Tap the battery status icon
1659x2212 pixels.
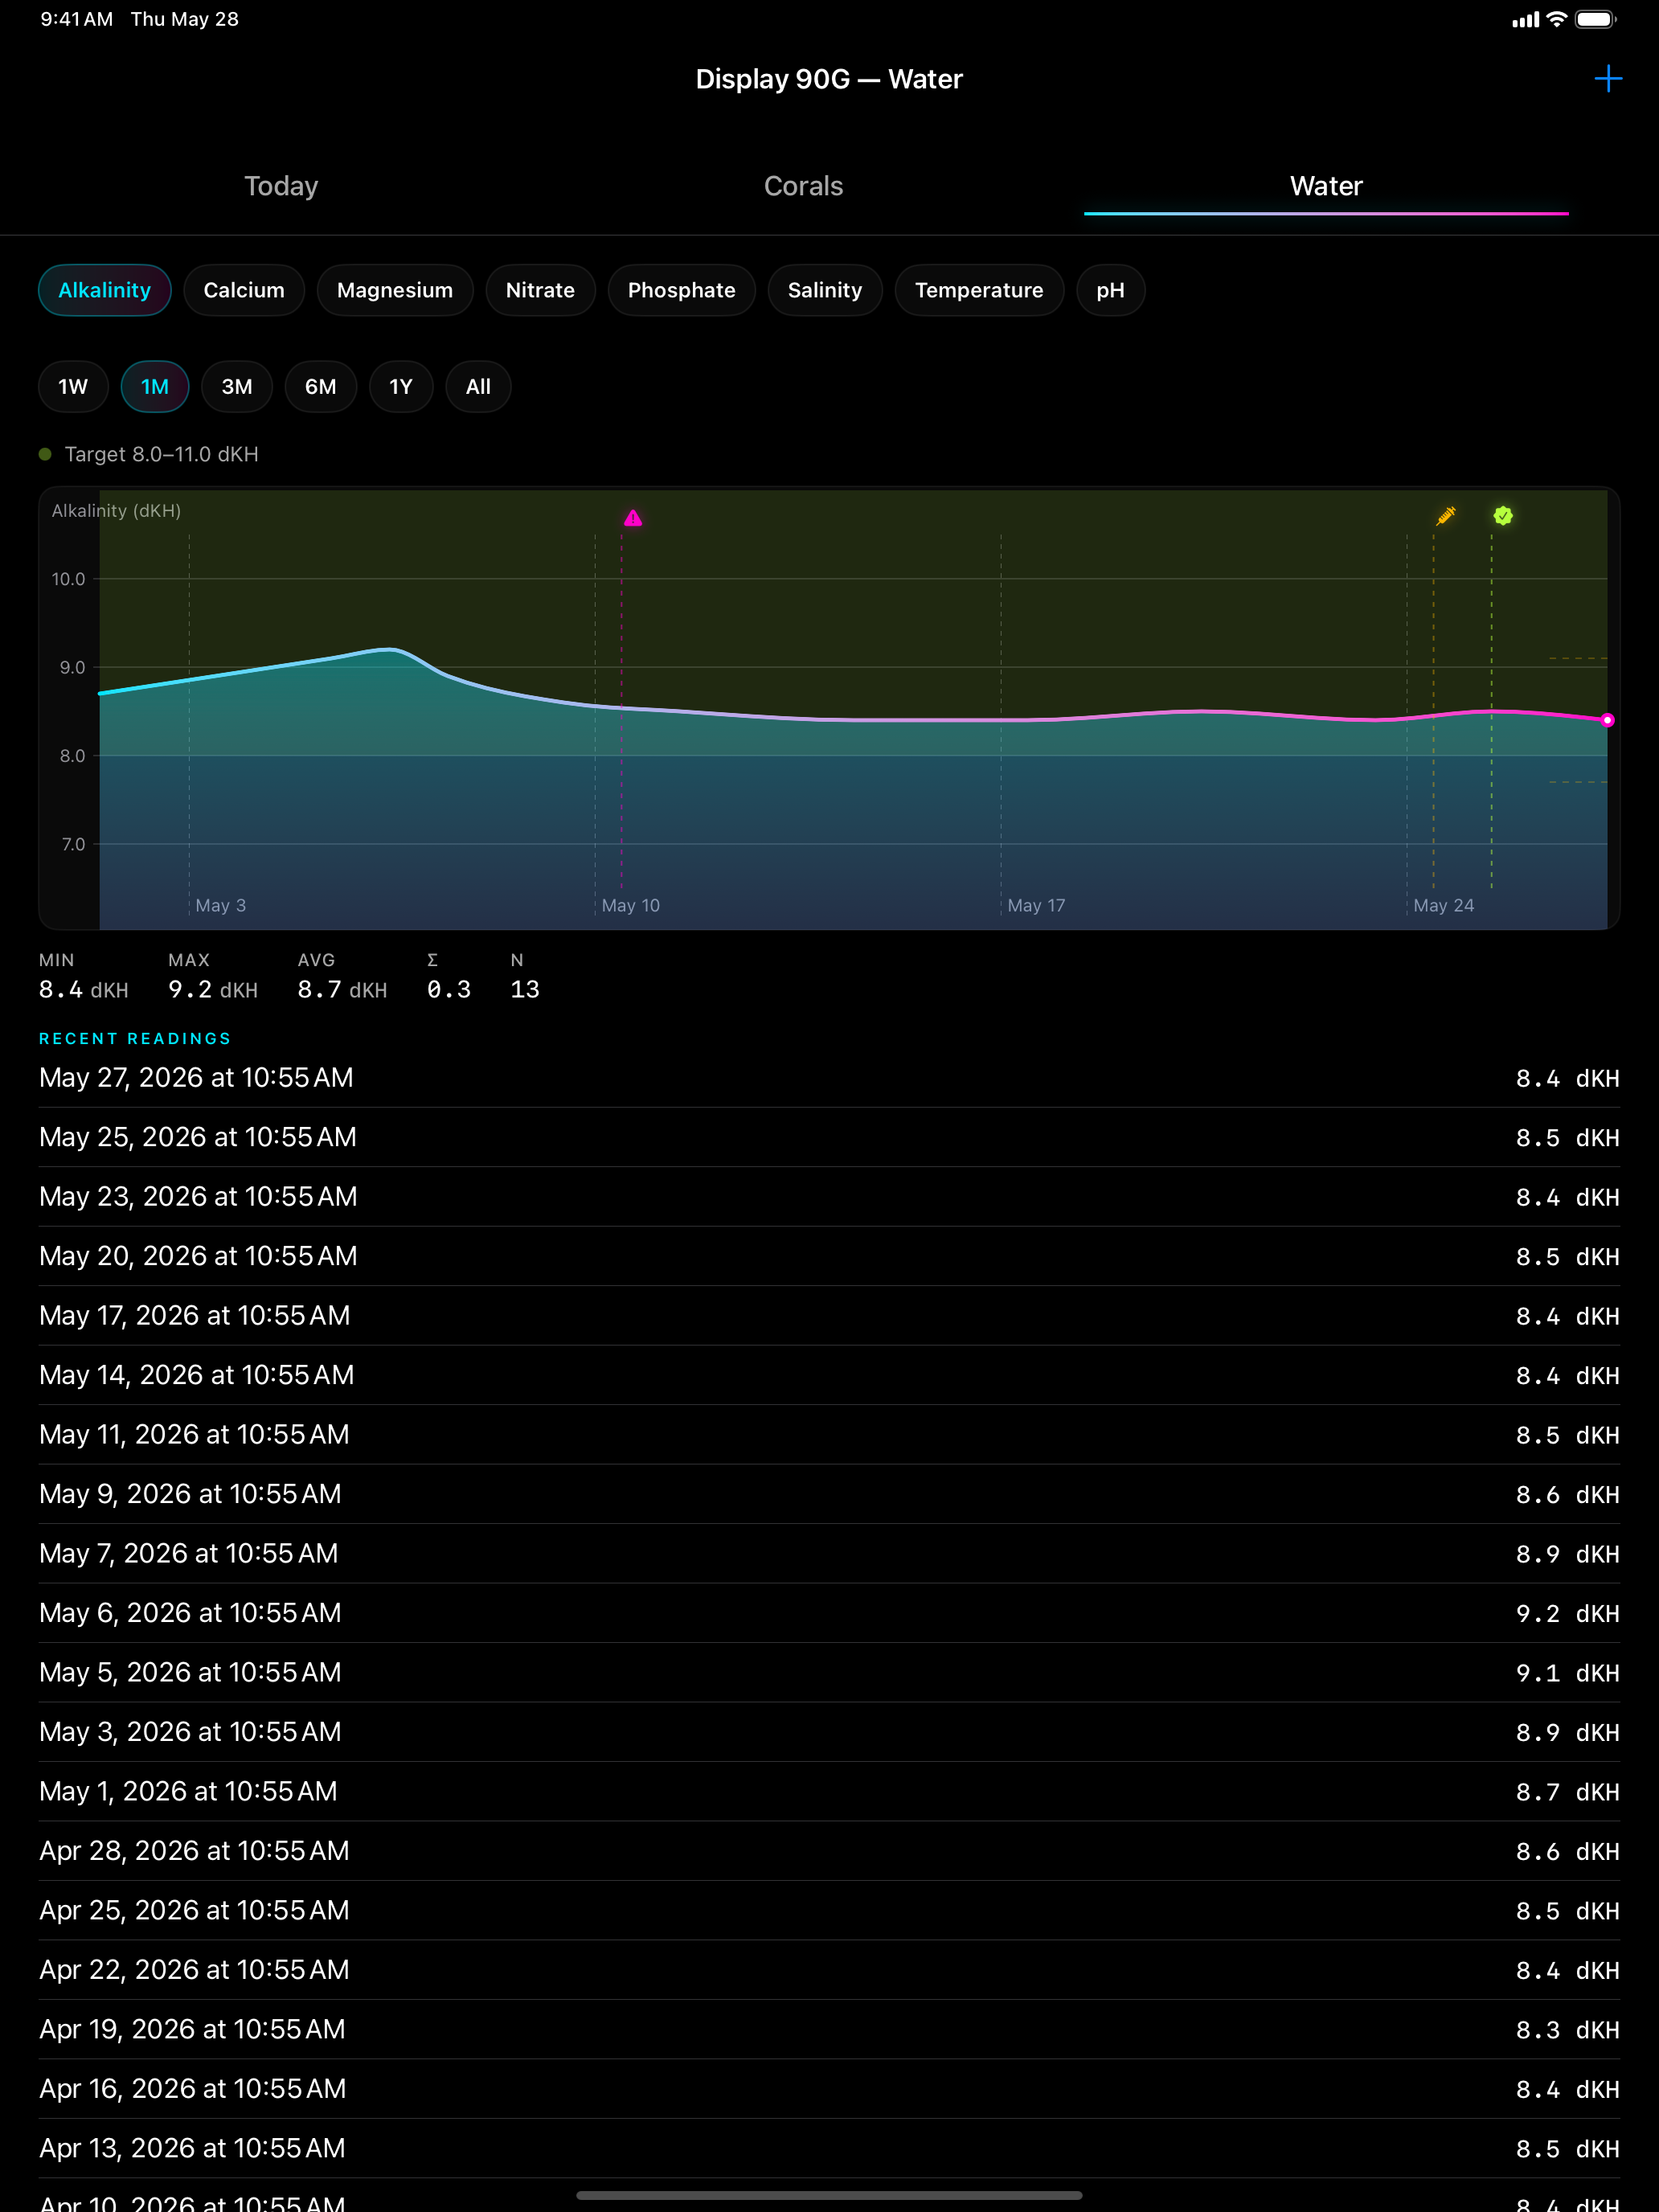(1596, 19)
